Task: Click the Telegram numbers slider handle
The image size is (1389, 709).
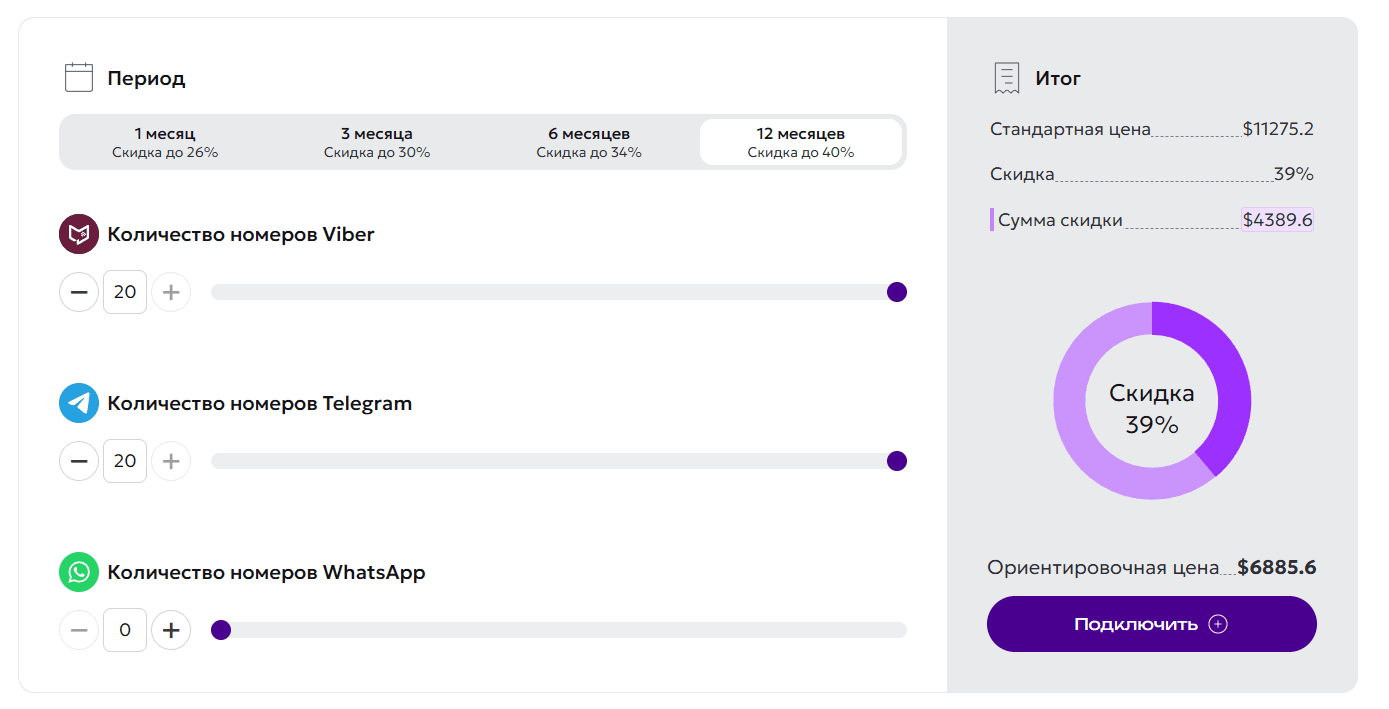Action: (897, 461)
